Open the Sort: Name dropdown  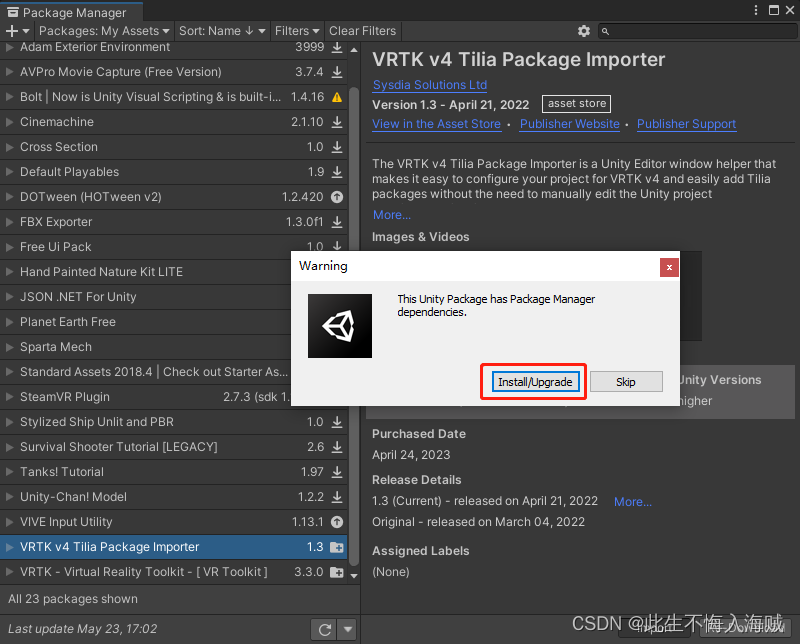pos(222,31)
